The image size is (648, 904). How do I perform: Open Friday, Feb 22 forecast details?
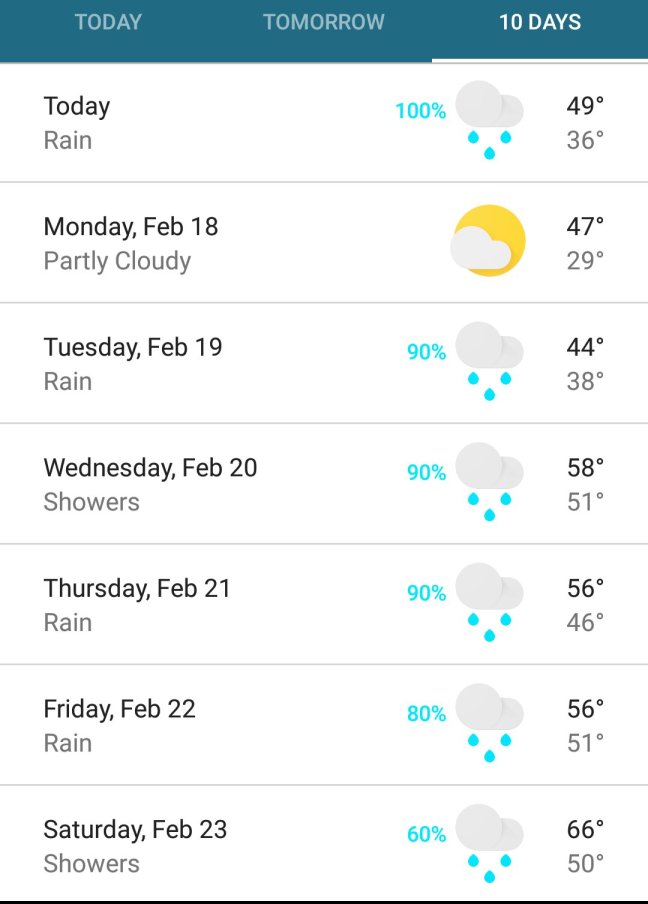(119, 709)
